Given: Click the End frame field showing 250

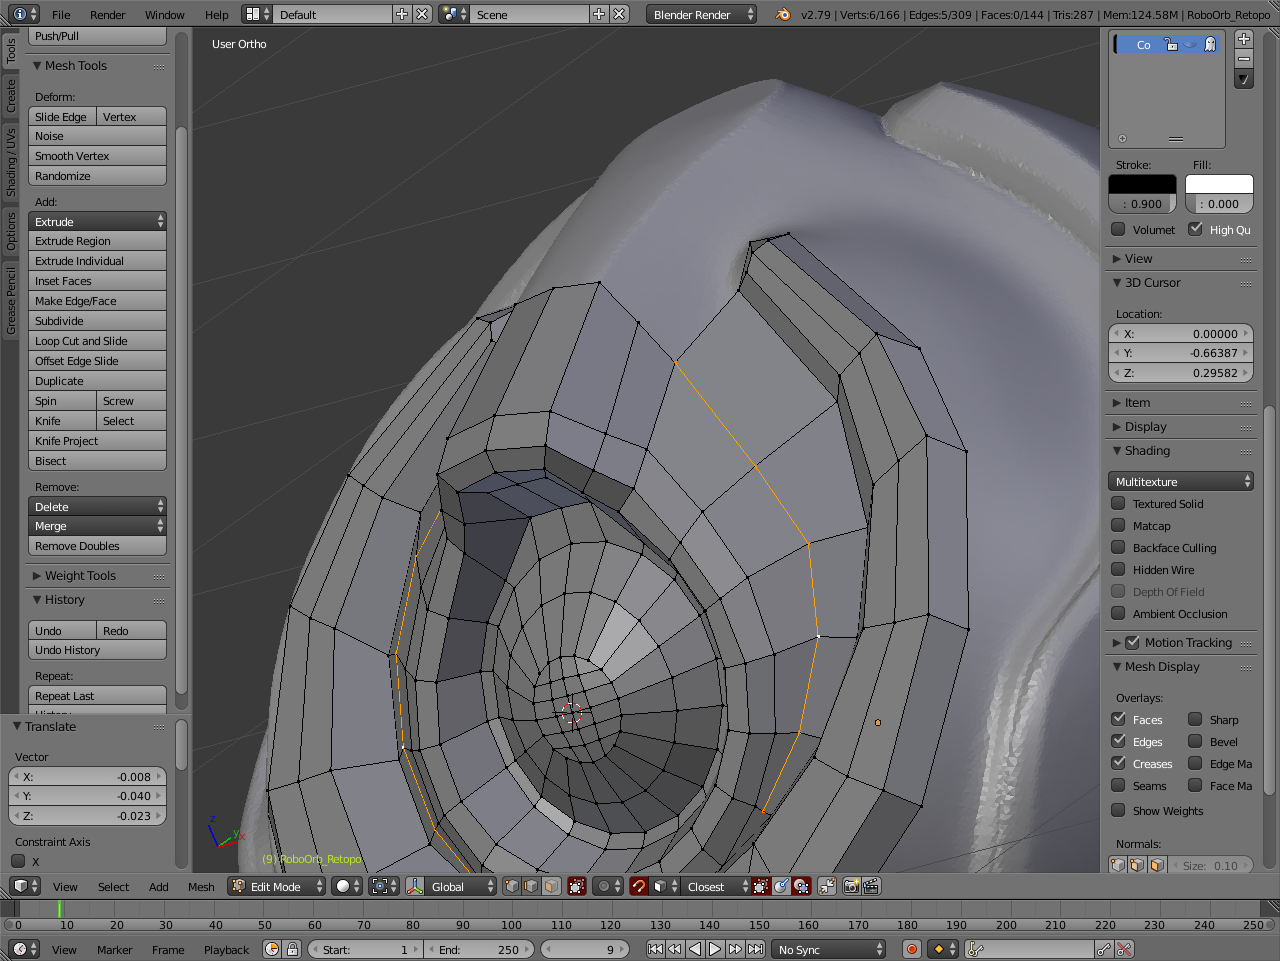Looking at the screenshot, I should (x=480, y=948).
